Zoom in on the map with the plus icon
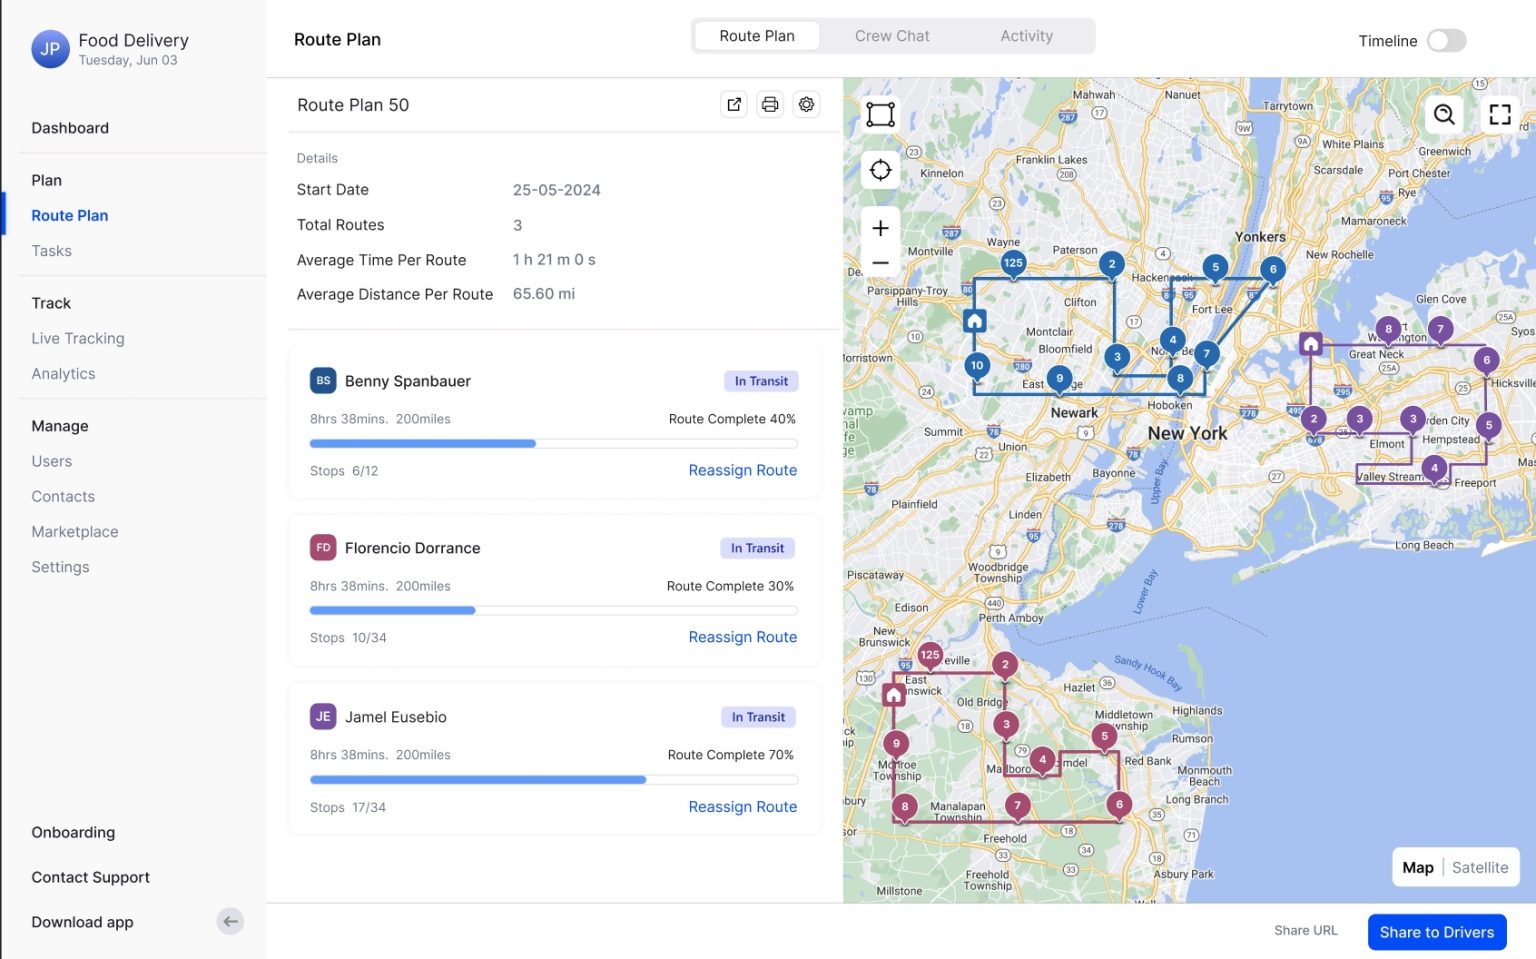The width and height of the screenshot is (1536, 959). coord(879,227)
